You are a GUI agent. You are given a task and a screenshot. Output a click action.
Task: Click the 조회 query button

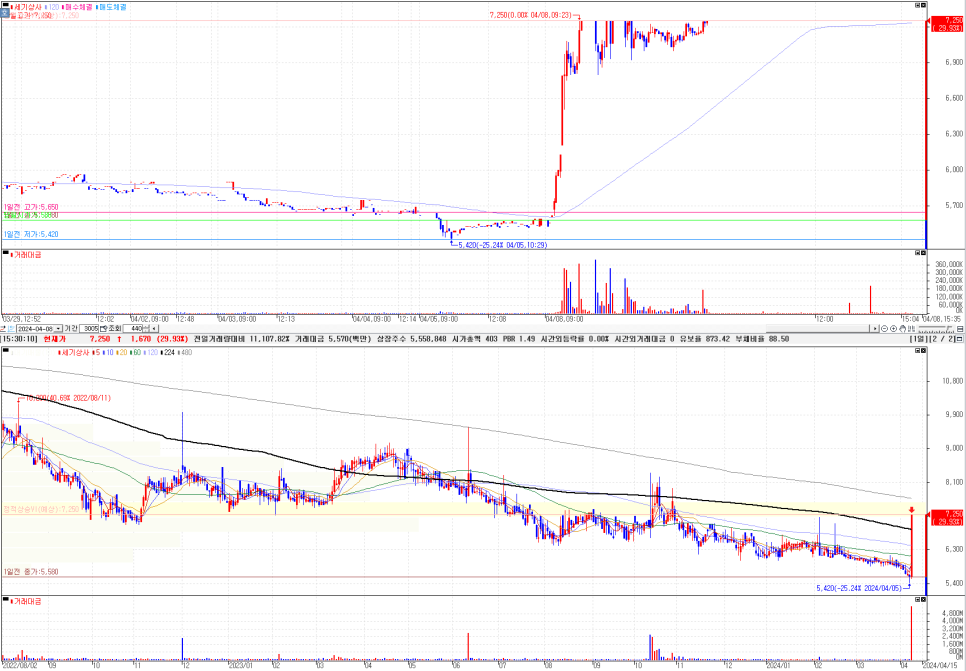pyautogui.click(x=115, y=329)
